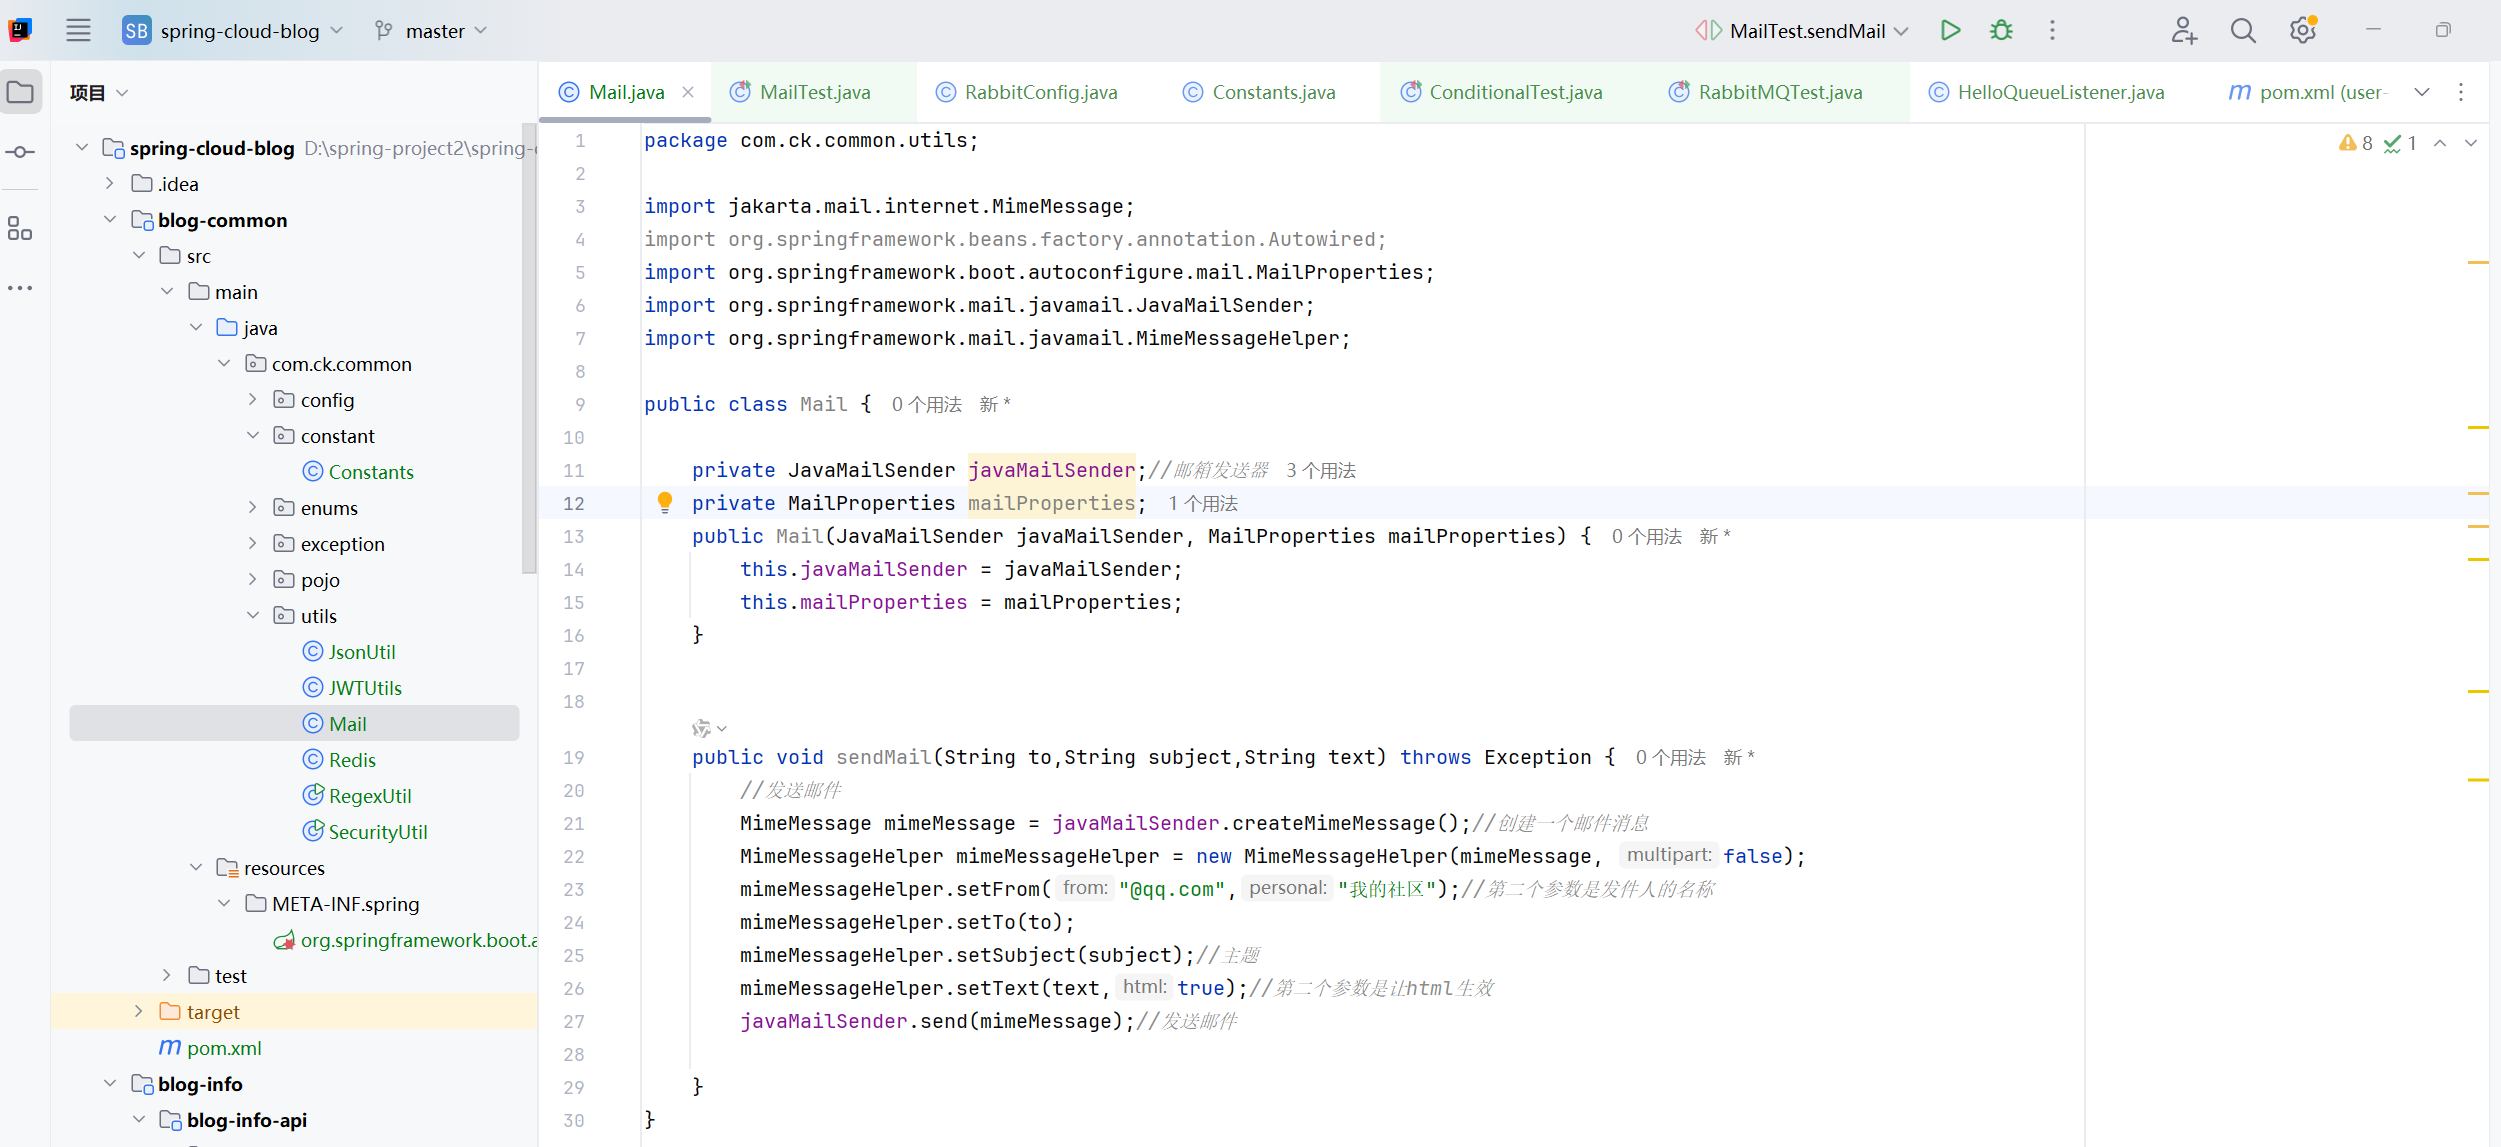
Task: Open main hamburger menu
Action: tap(78, 31)
